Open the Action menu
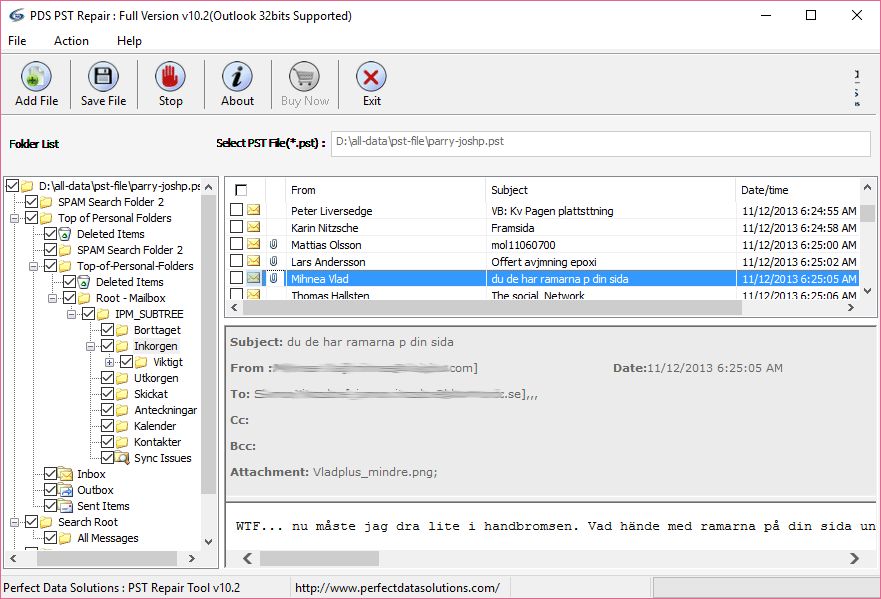This screenshot has width=881, height=599. click(x=71, y=41)
